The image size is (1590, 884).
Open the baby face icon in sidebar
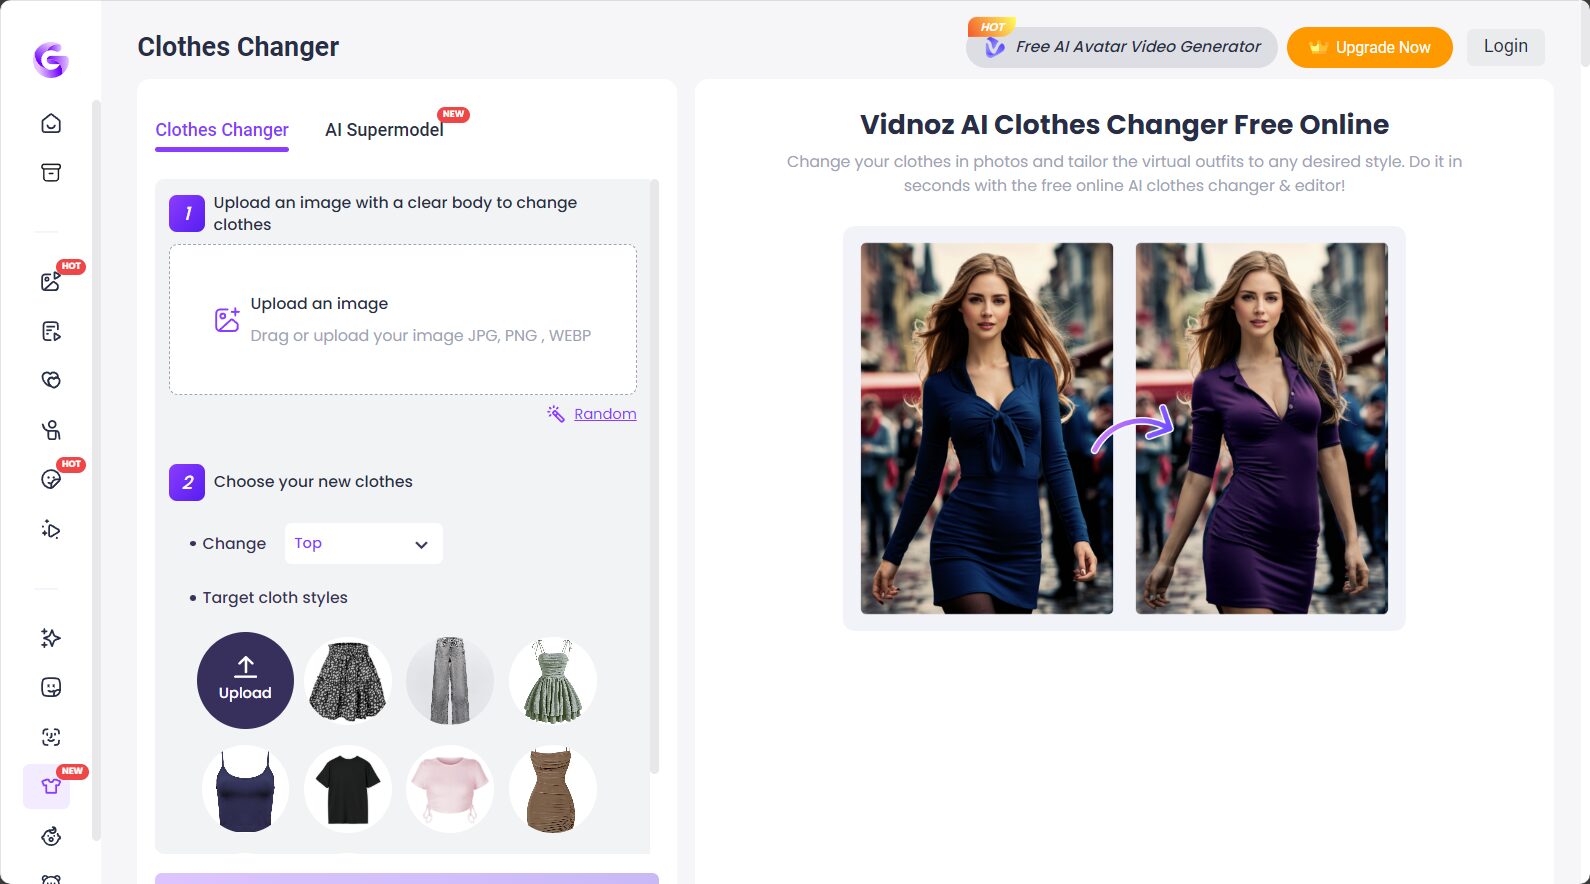[x=51, y=836]
